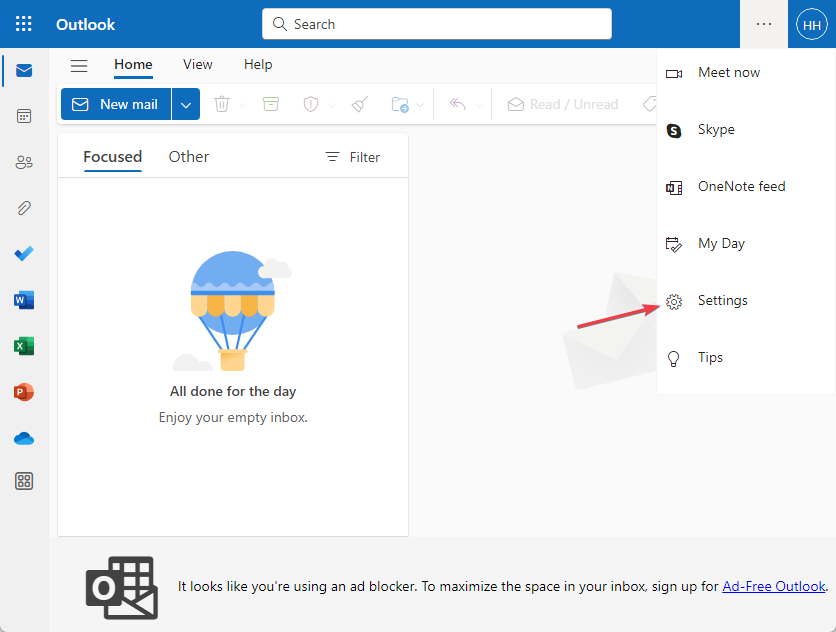
Task: Choose My Day from the menu
Action: [x=745, y=244]
